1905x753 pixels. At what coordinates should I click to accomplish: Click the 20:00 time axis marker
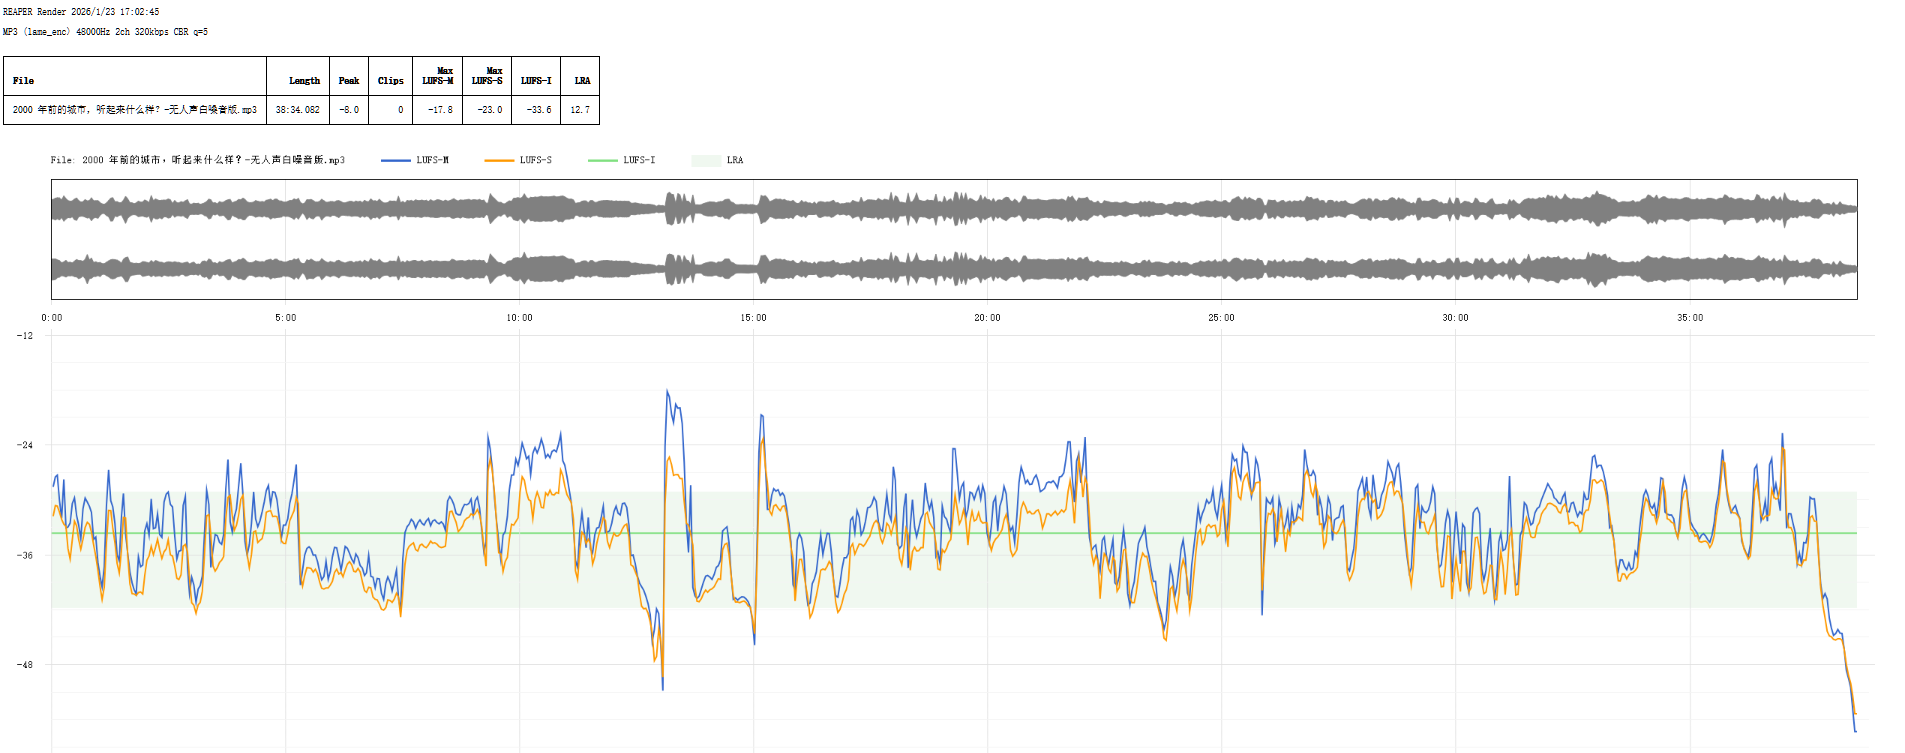[x=987, y=318]
